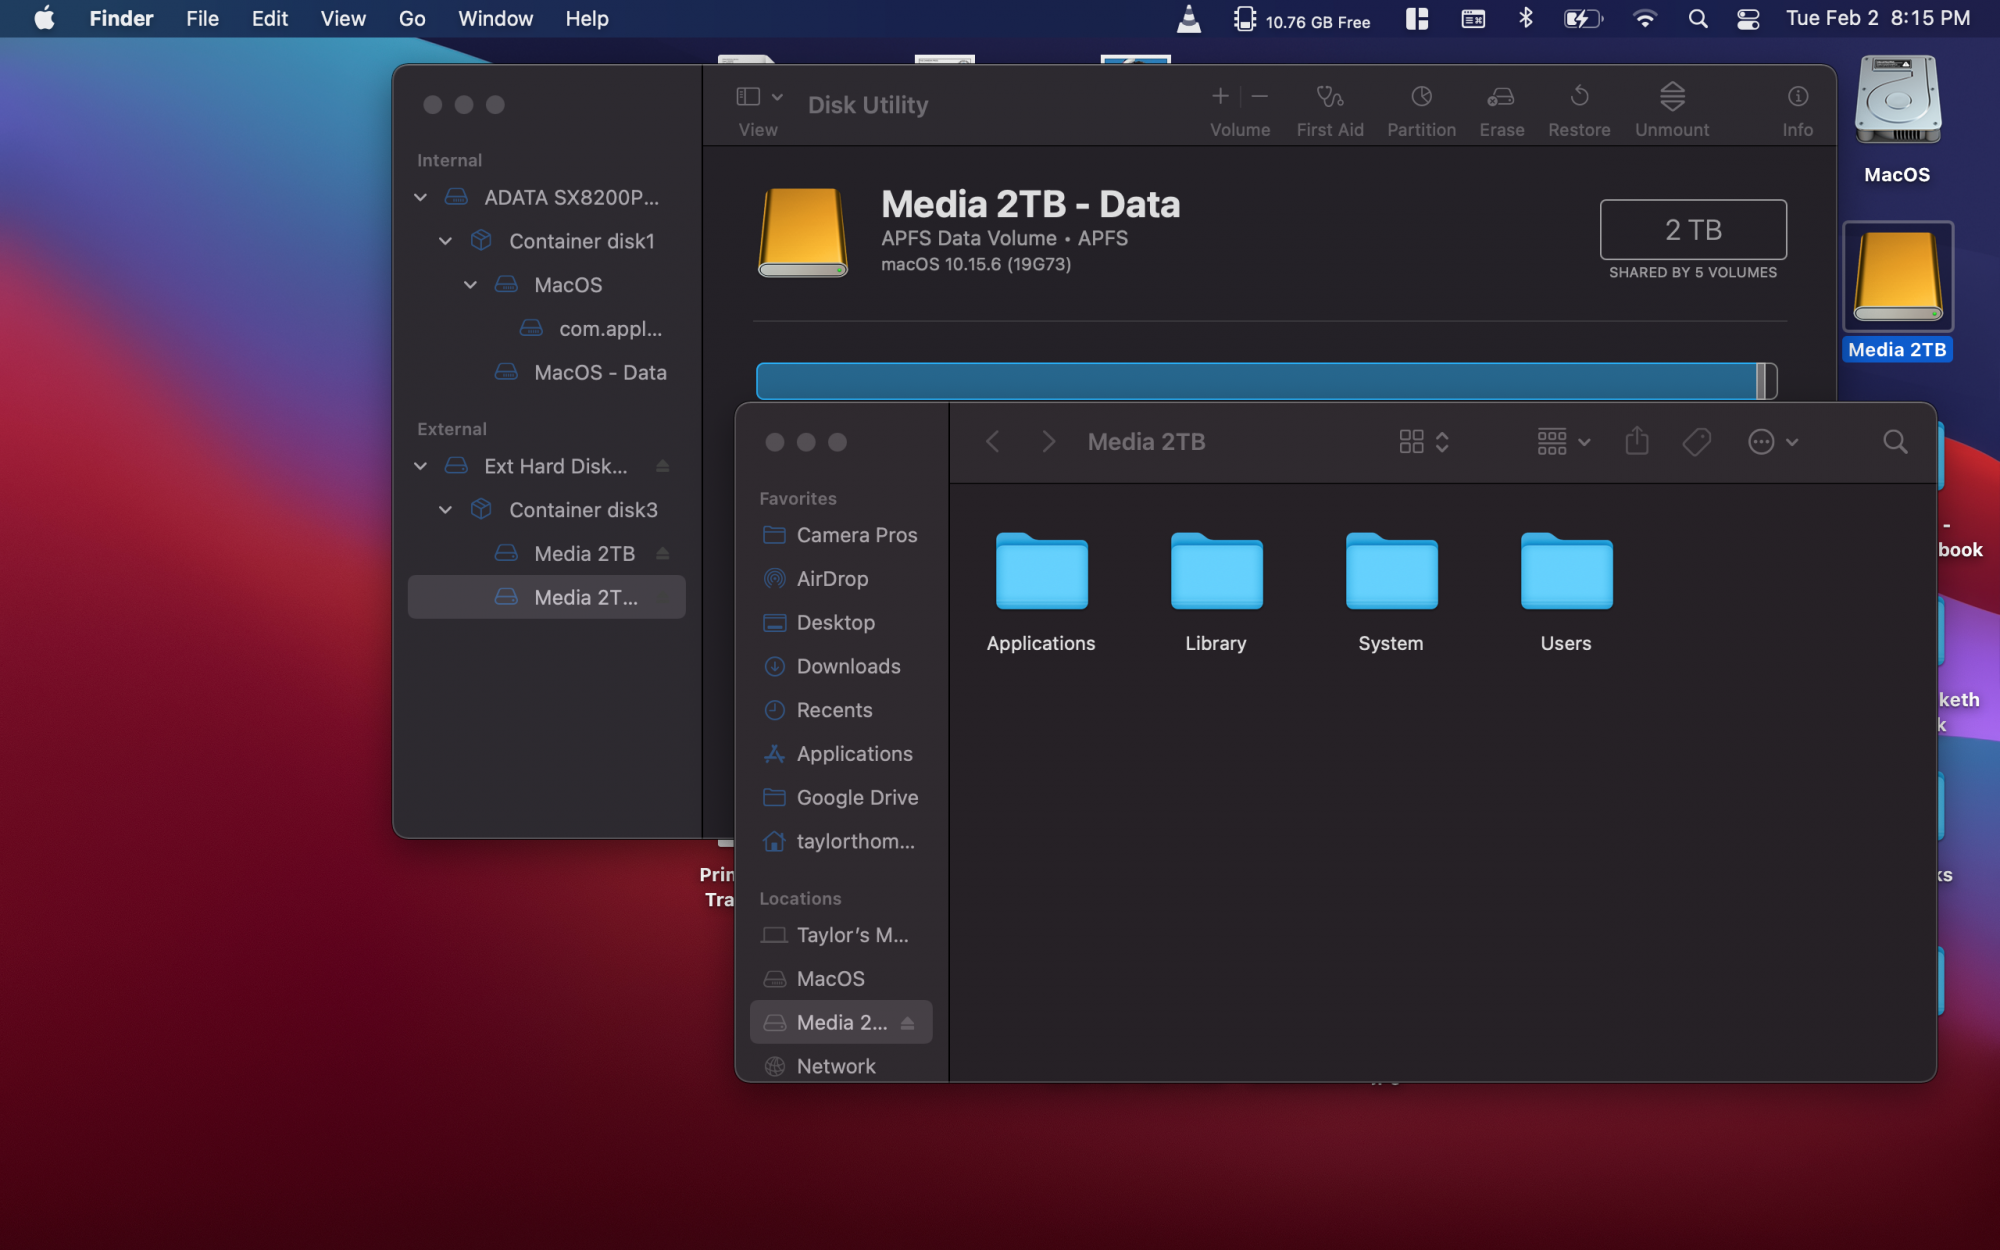Open Google Drive in Finder sidebar
Image resolution: width=2000 pixels, height=1250 pixels.
[x=840, y=797]
